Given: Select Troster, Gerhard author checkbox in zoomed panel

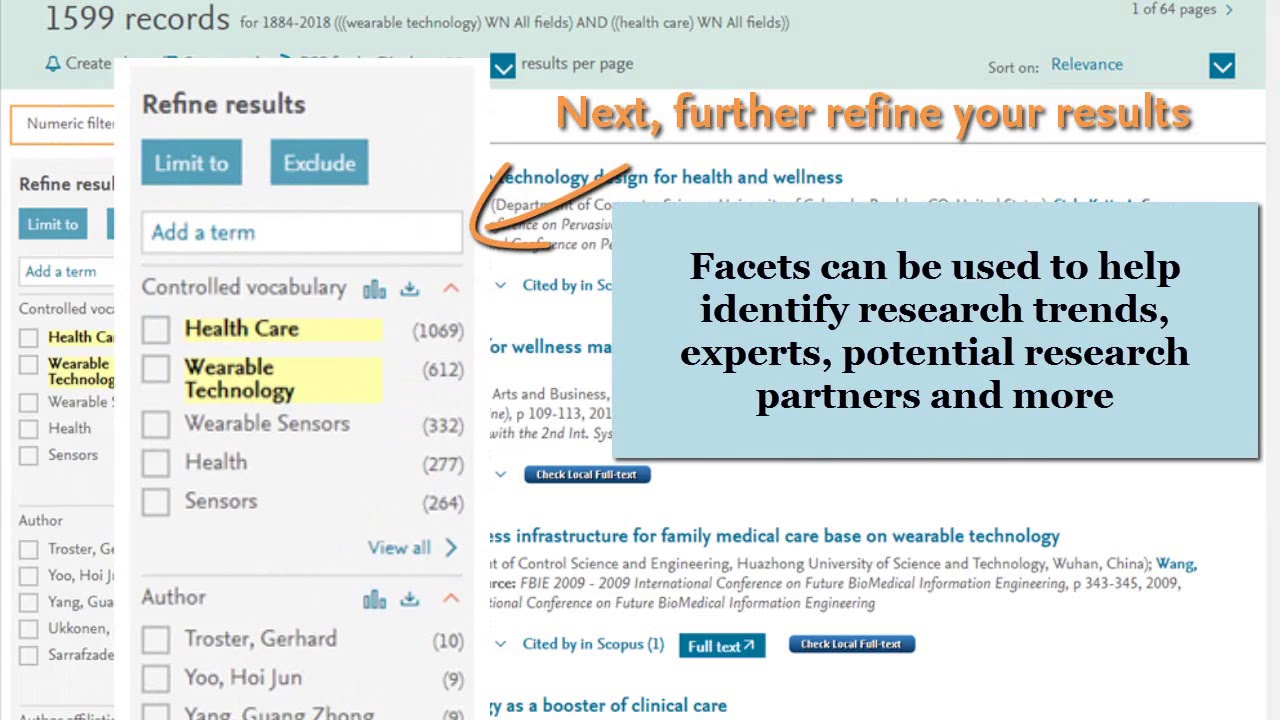Looking at the screenshot, I should (156, 640).
